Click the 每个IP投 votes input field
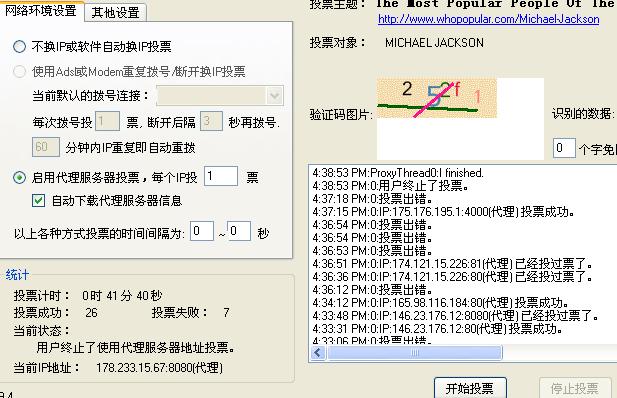 pos(221,176)
